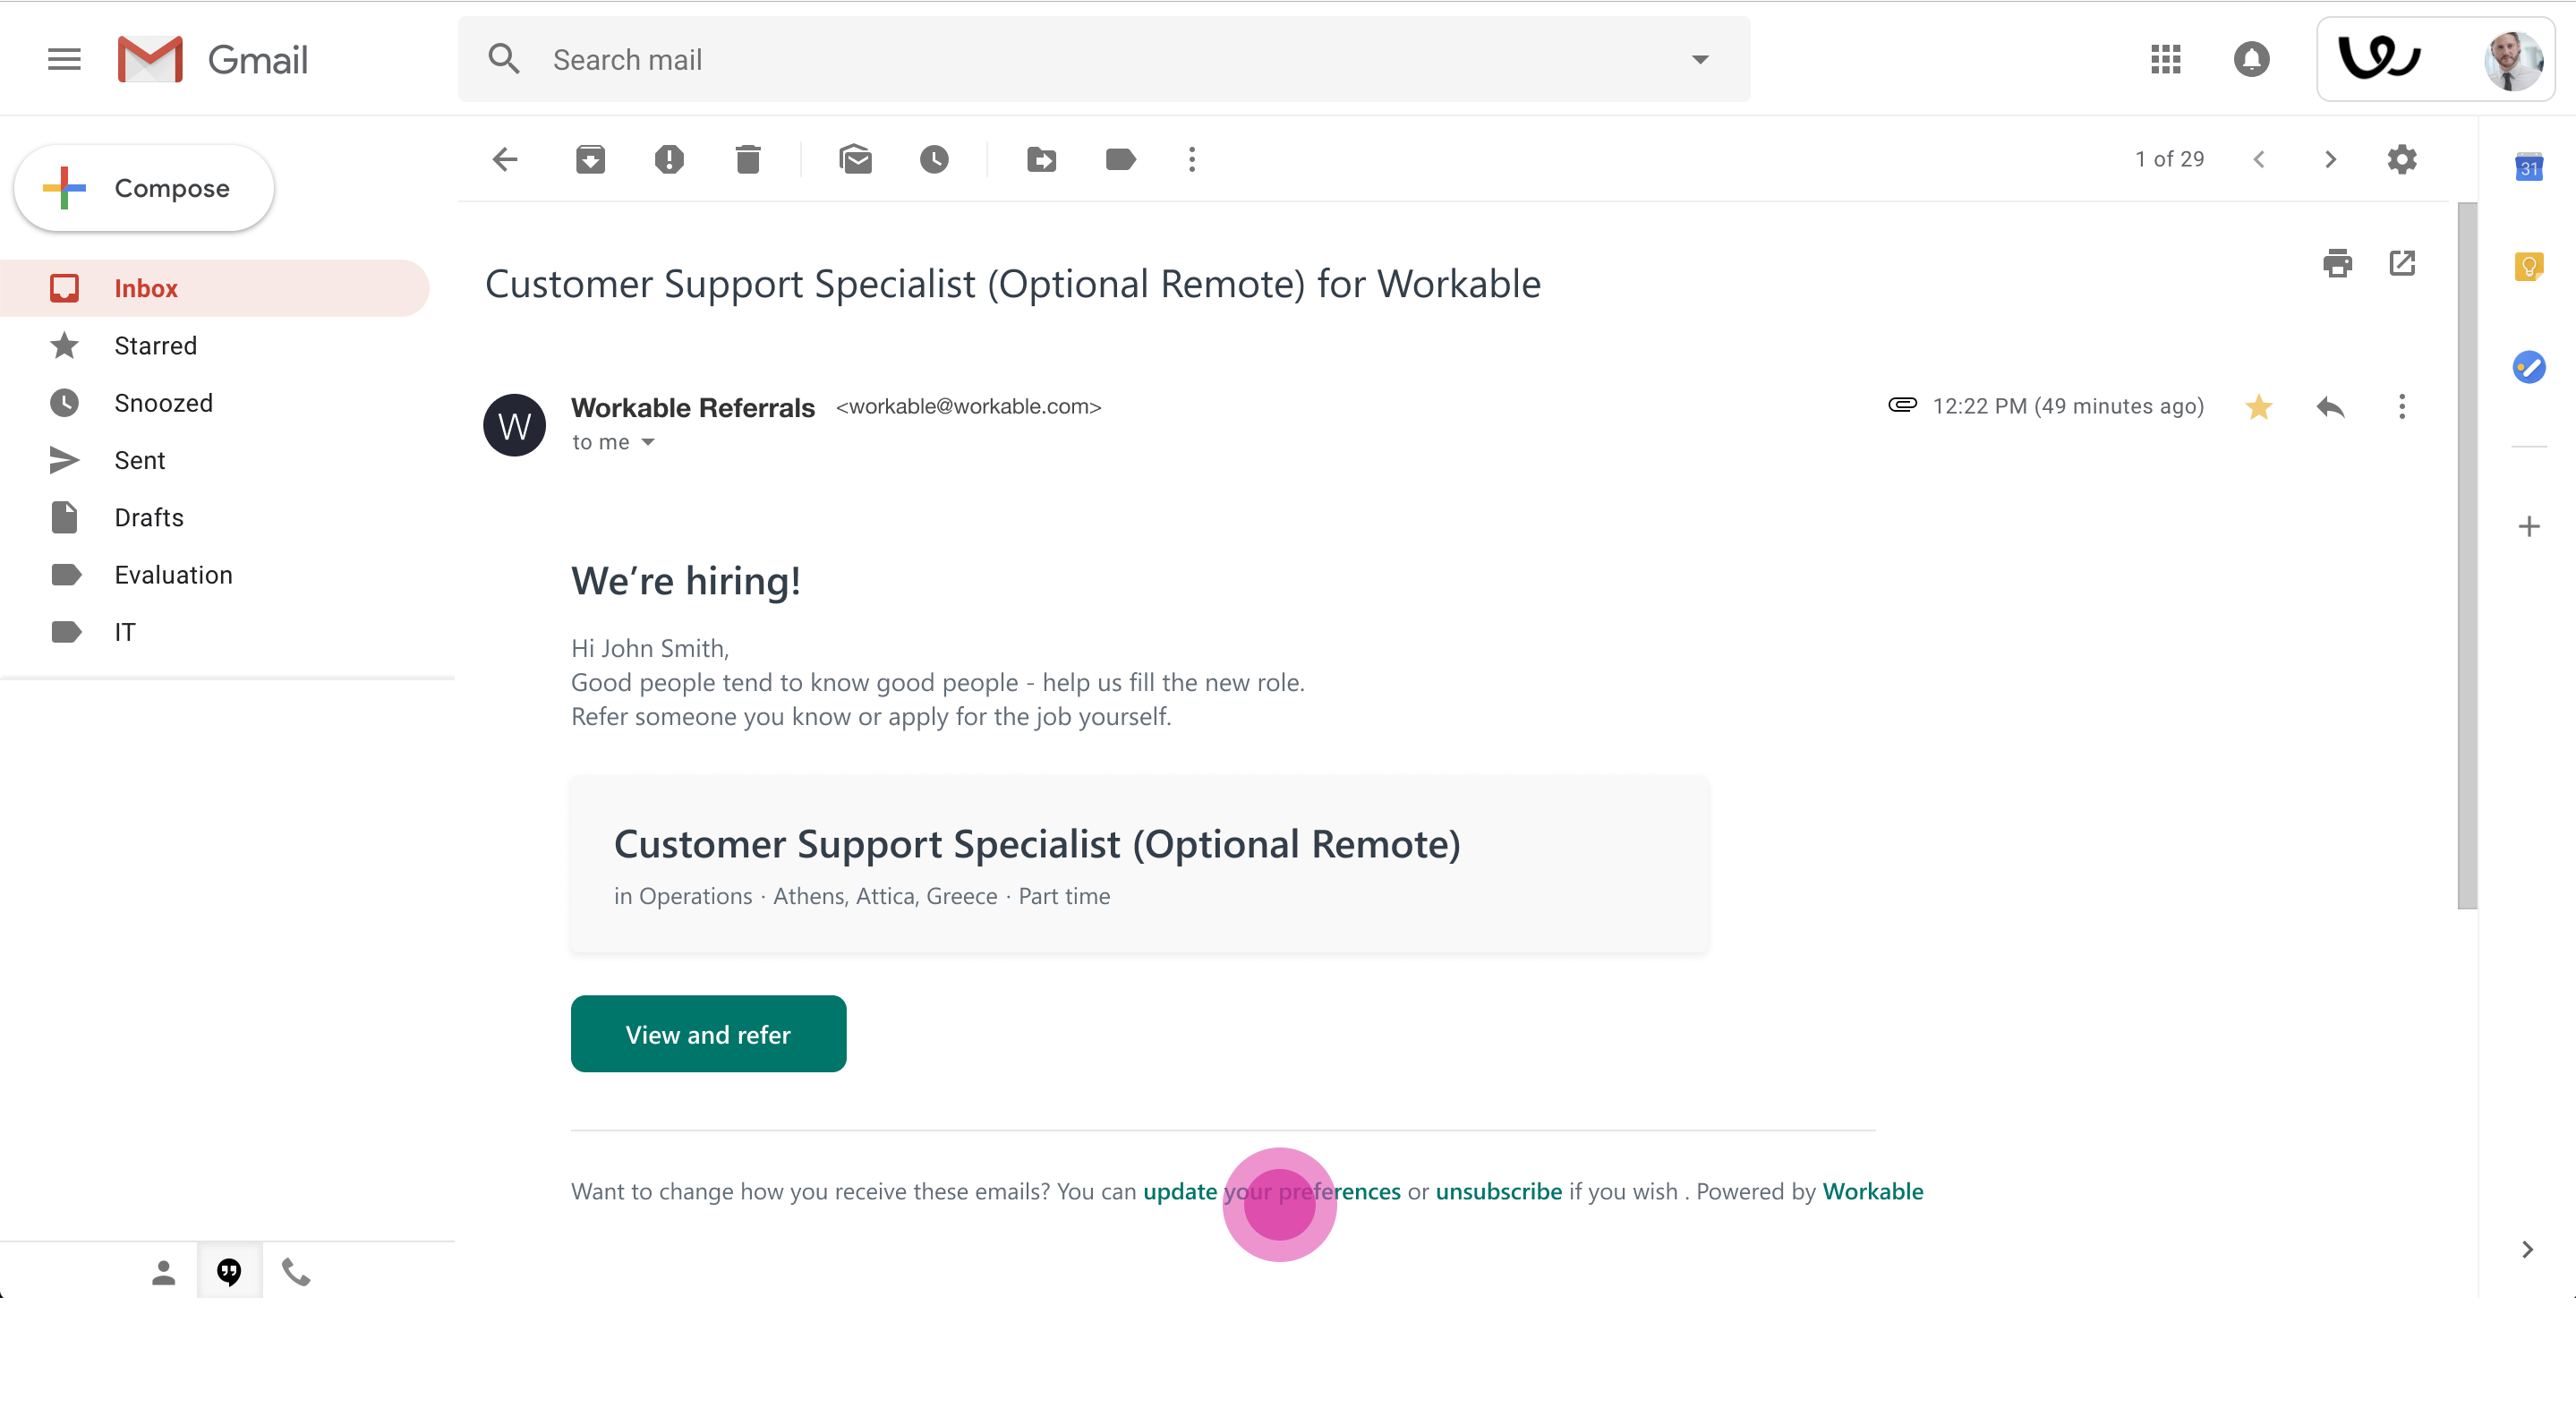The image size is (2576, 1416).
Task: Snooze this email
Action: tap(934, 159)
